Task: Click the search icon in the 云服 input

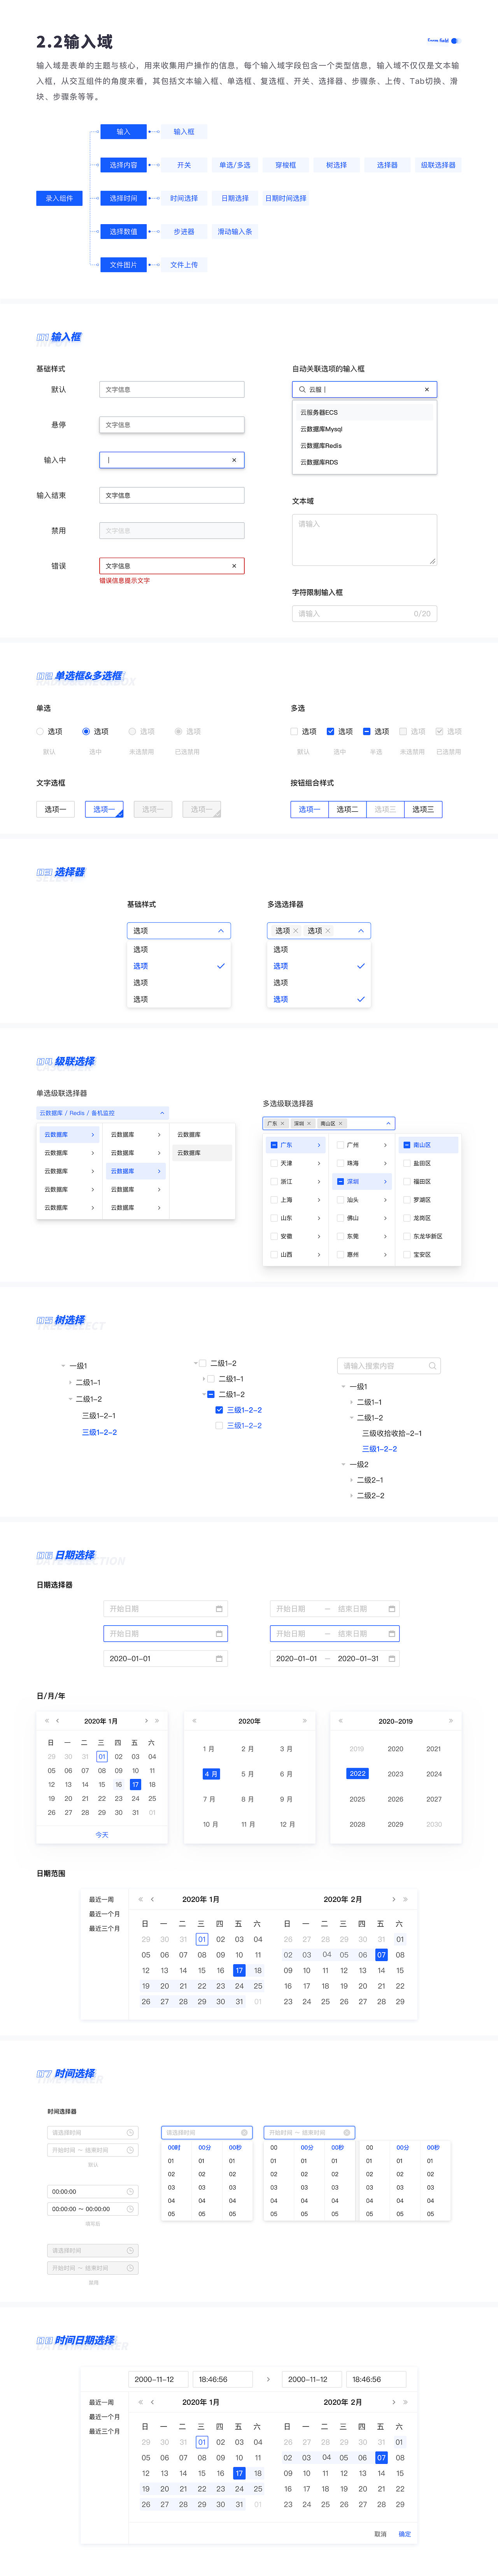Action: pyautogui.click(x=302, y=389)
